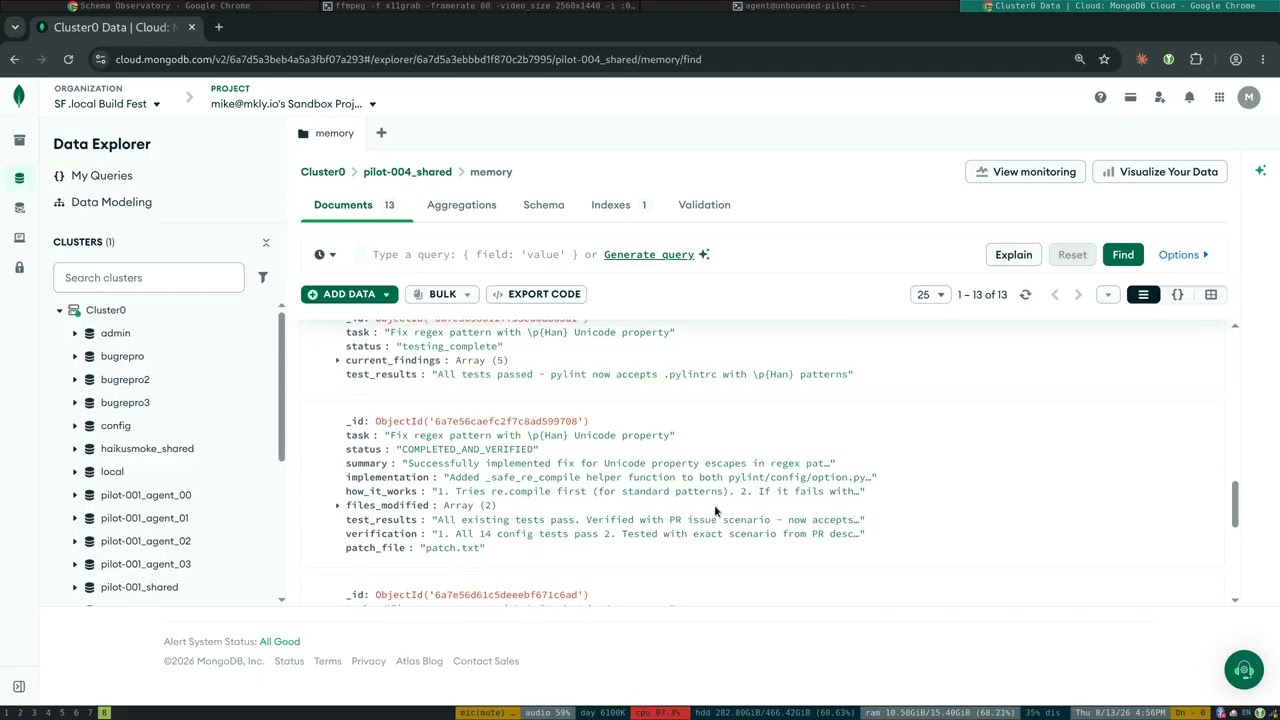Open the Get Help question mark icon
The height and width of the screenshot is (720, 1280).
coord(1100,97)
